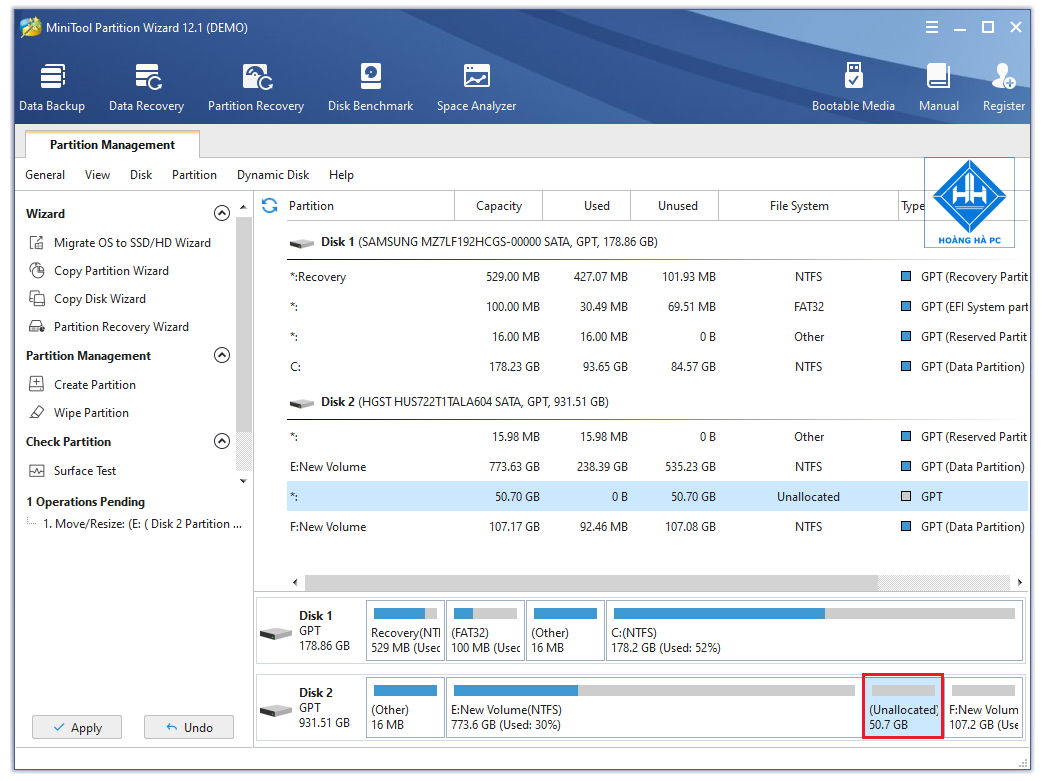
Task: Open the Dynamic Disk menu
Action: (x=272, y=174)
